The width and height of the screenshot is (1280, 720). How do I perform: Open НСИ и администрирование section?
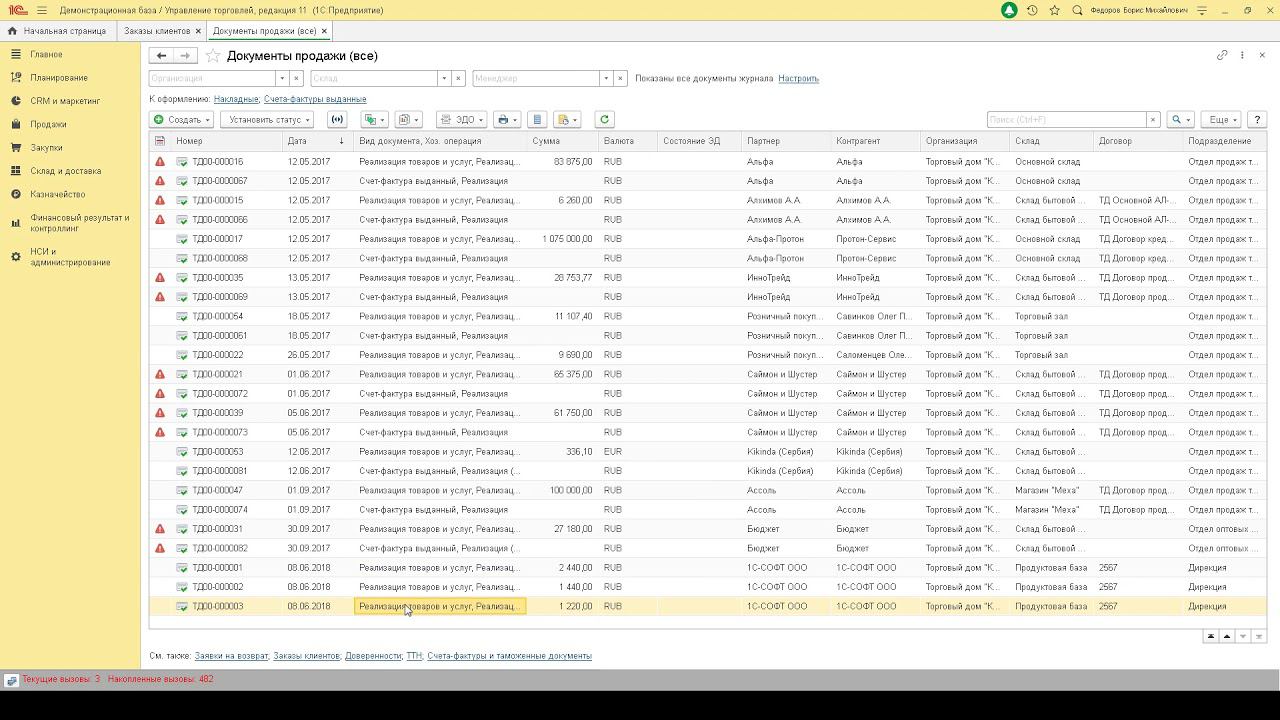pyautogui.click(x=70, y=257)
